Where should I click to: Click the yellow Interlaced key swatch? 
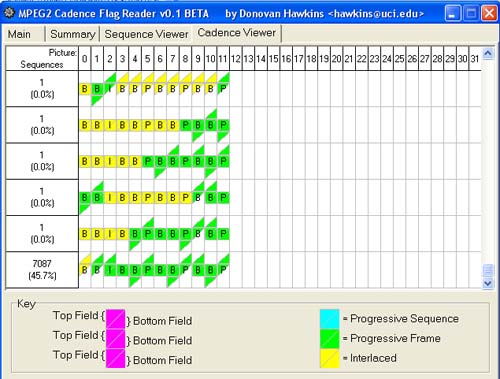(x=329, y=358)
